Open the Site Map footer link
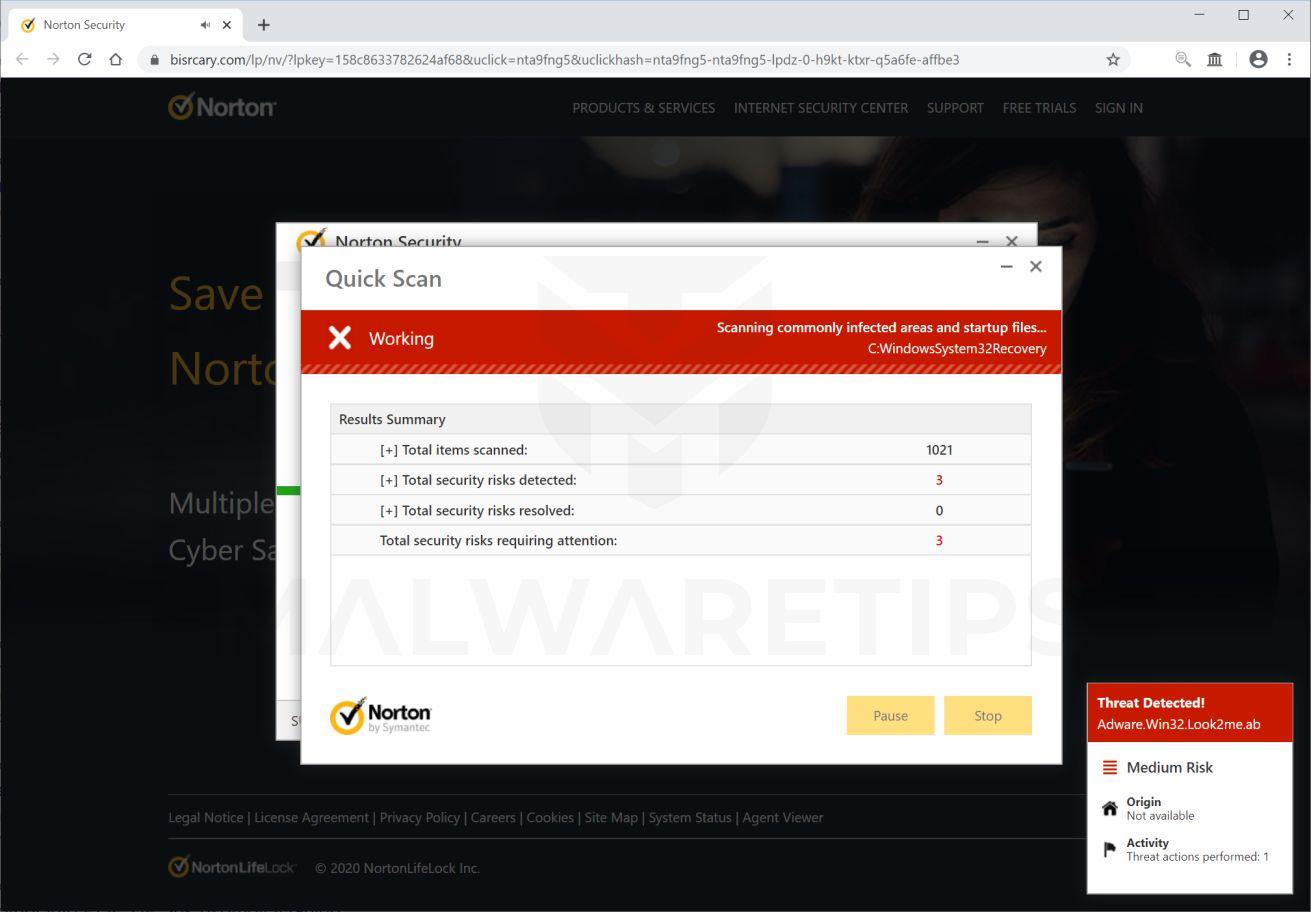 click(611, 817)
